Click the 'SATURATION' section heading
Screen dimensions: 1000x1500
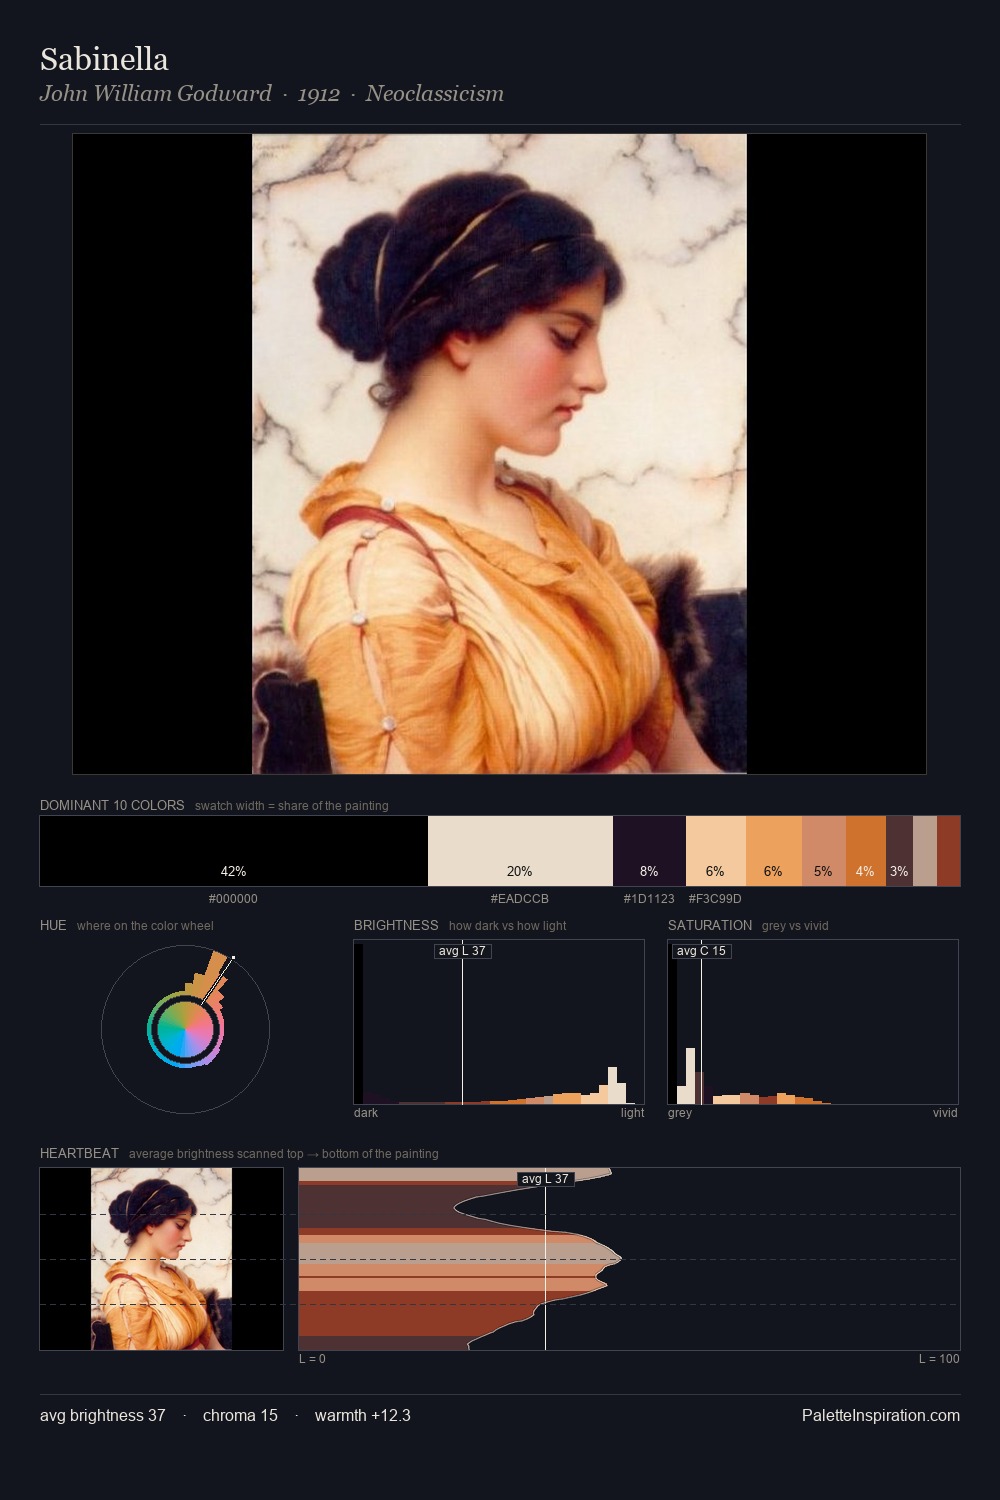pyautogui.click(x=710, y=925)
